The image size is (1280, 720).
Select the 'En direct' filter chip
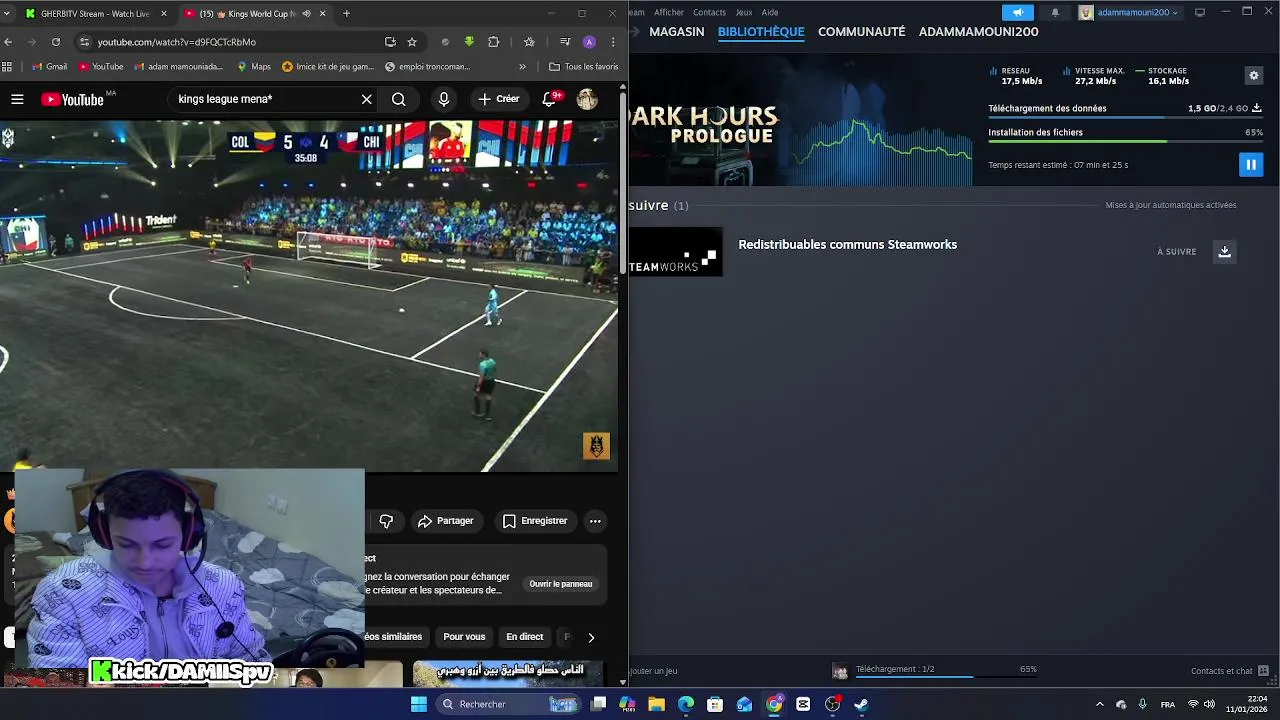[x=524, y=637]
